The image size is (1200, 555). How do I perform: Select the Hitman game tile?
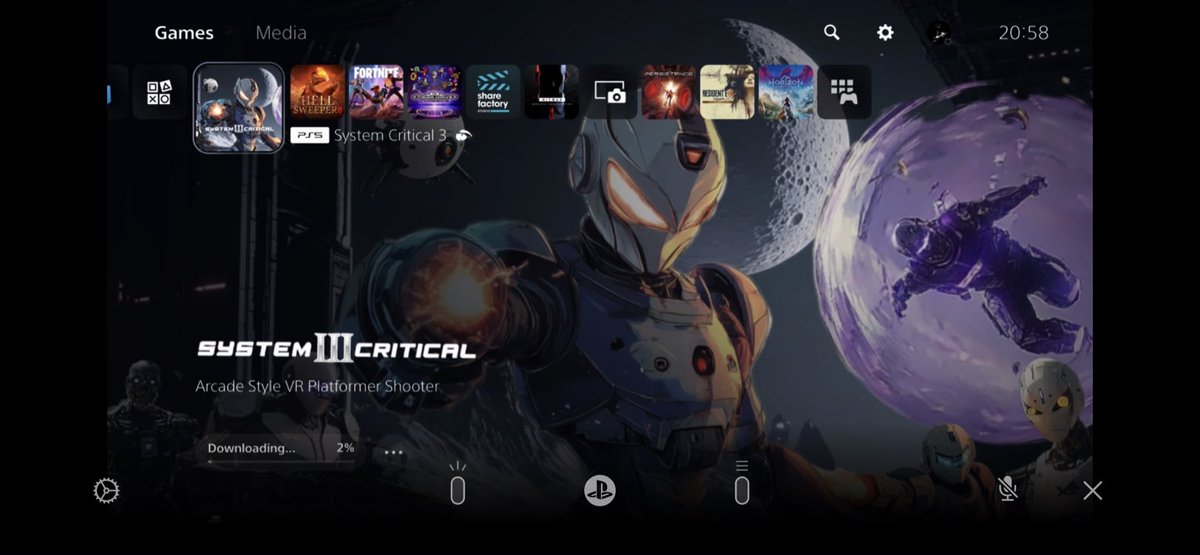click(x=551, y=92)
